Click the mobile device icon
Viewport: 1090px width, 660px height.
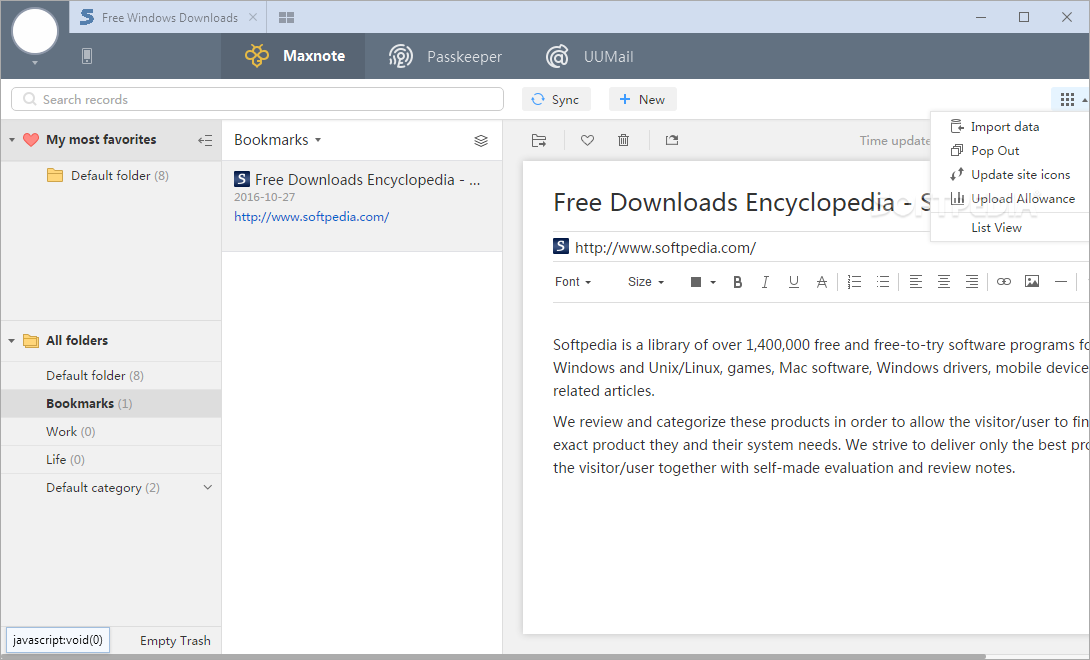pyautogui.click(x=87, y=56)
